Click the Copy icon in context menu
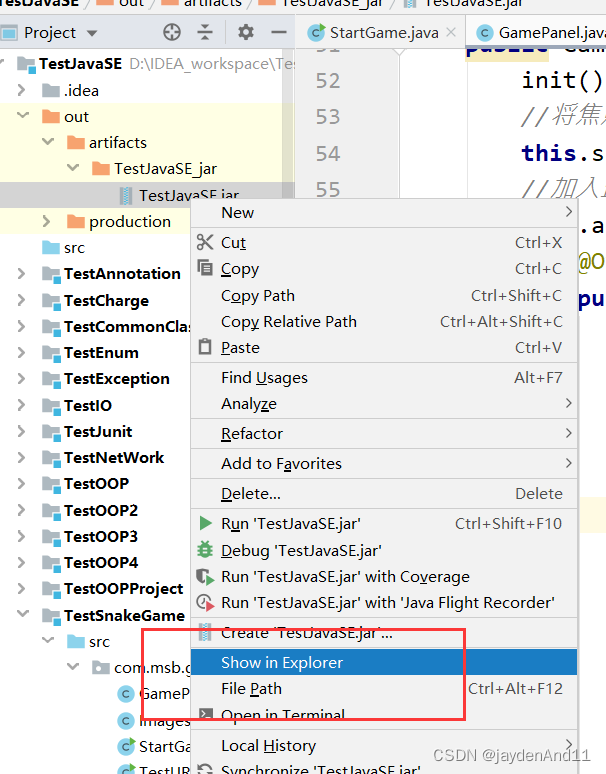Screen dimensions: 606x774 coord(205,268)
